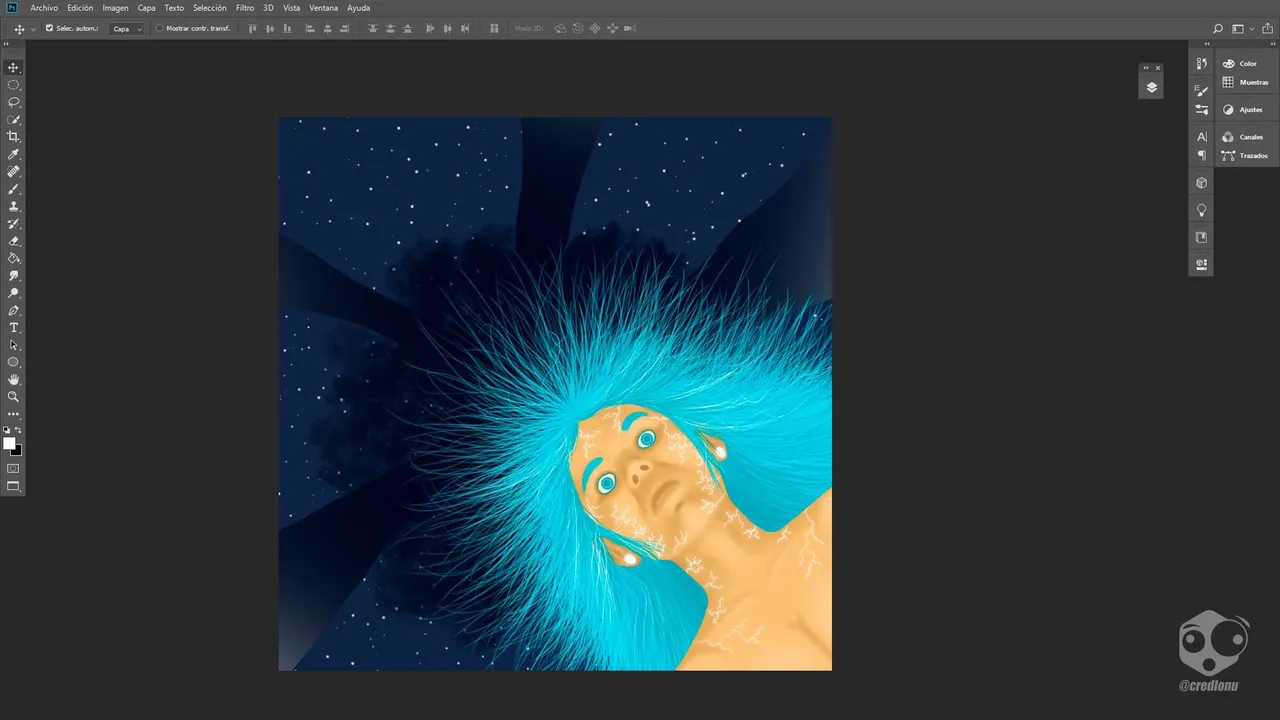Select the Pen tool

[14, 310]
